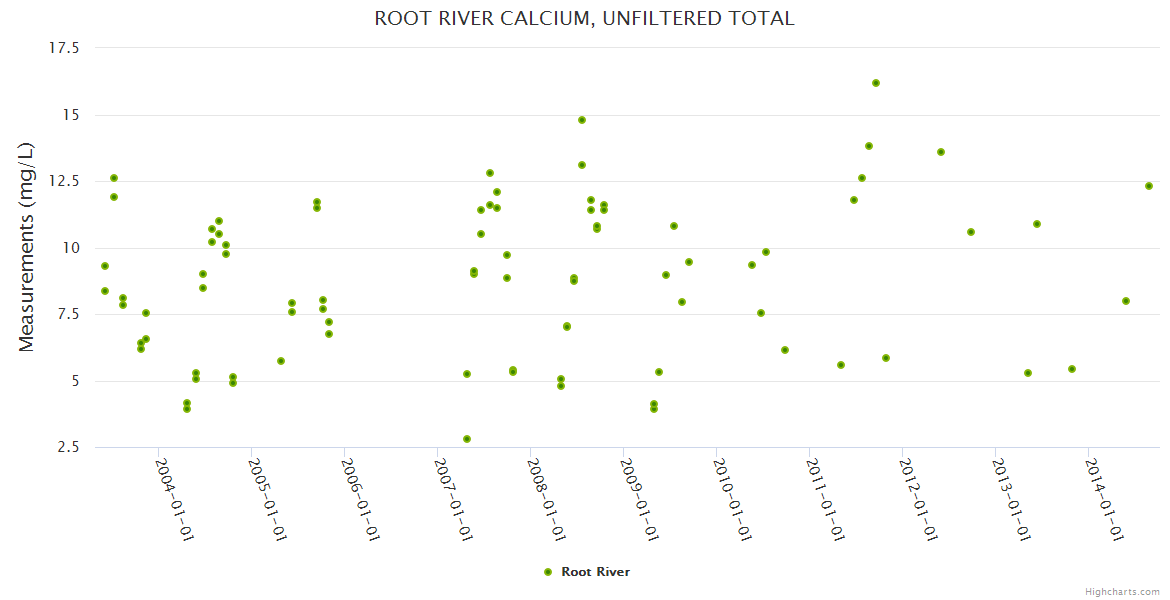Screen dimensions: 1170x600
Task: Select the lowest data point near 2.5 mg/L
Action: click(x=467, y=439)
